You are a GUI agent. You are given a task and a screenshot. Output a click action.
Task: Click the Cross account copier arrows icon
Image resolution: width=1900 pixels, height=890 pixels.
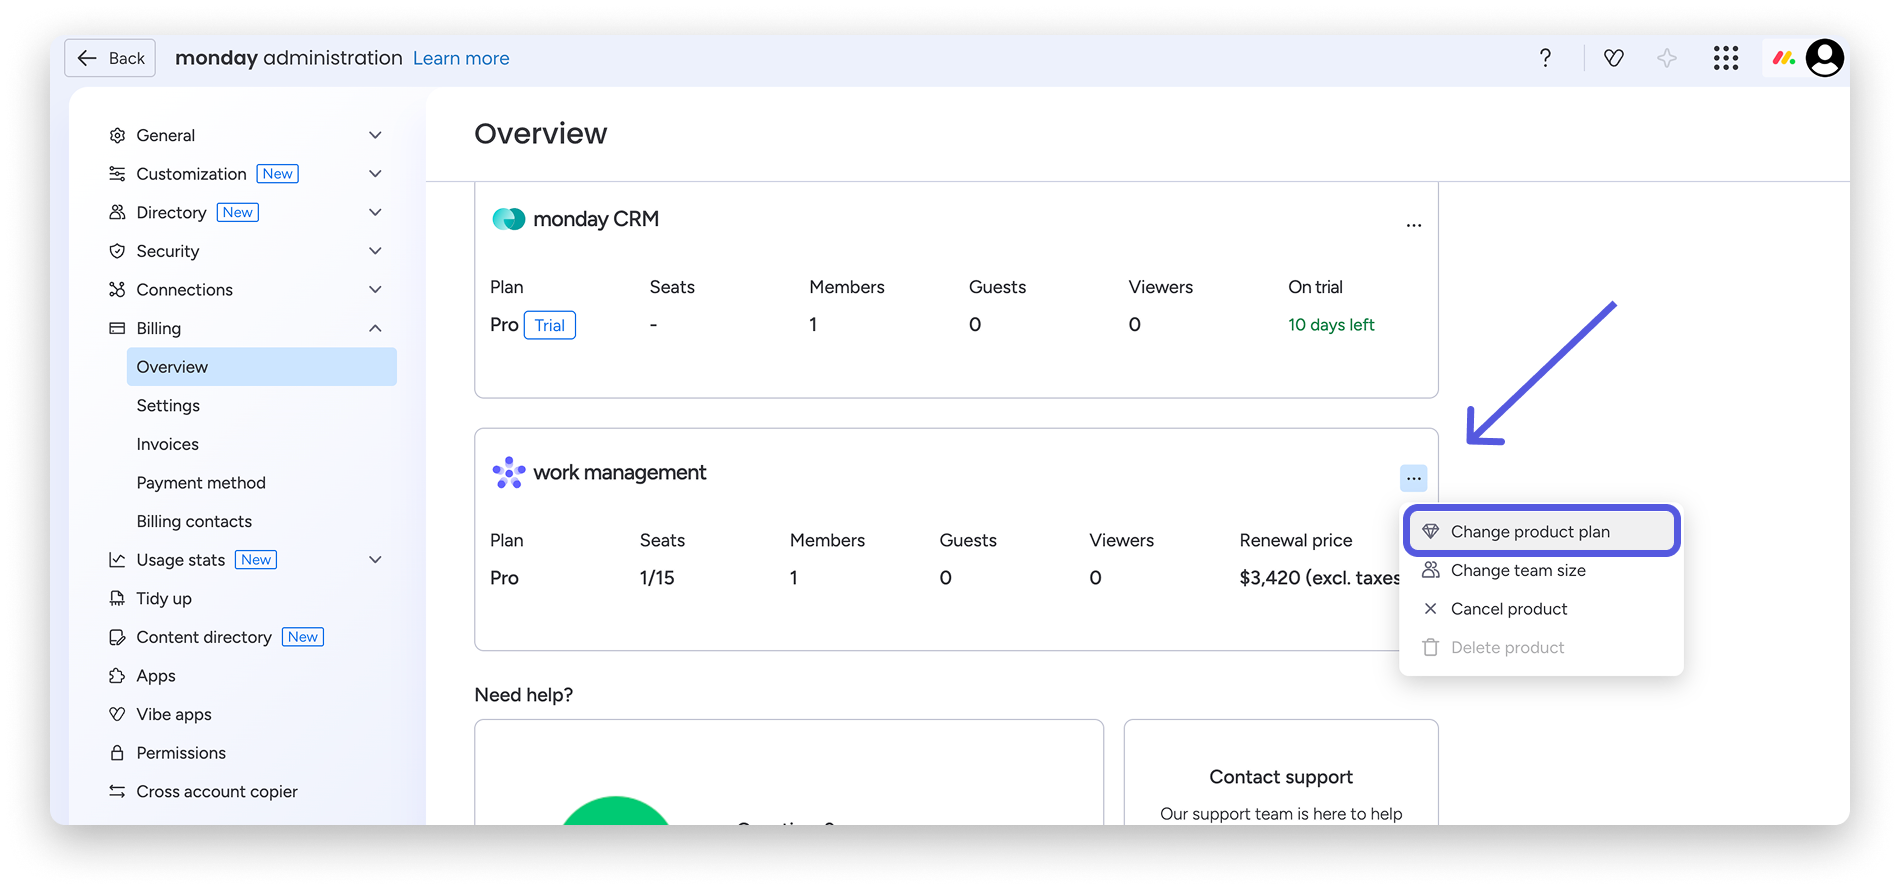pos(117,791)
